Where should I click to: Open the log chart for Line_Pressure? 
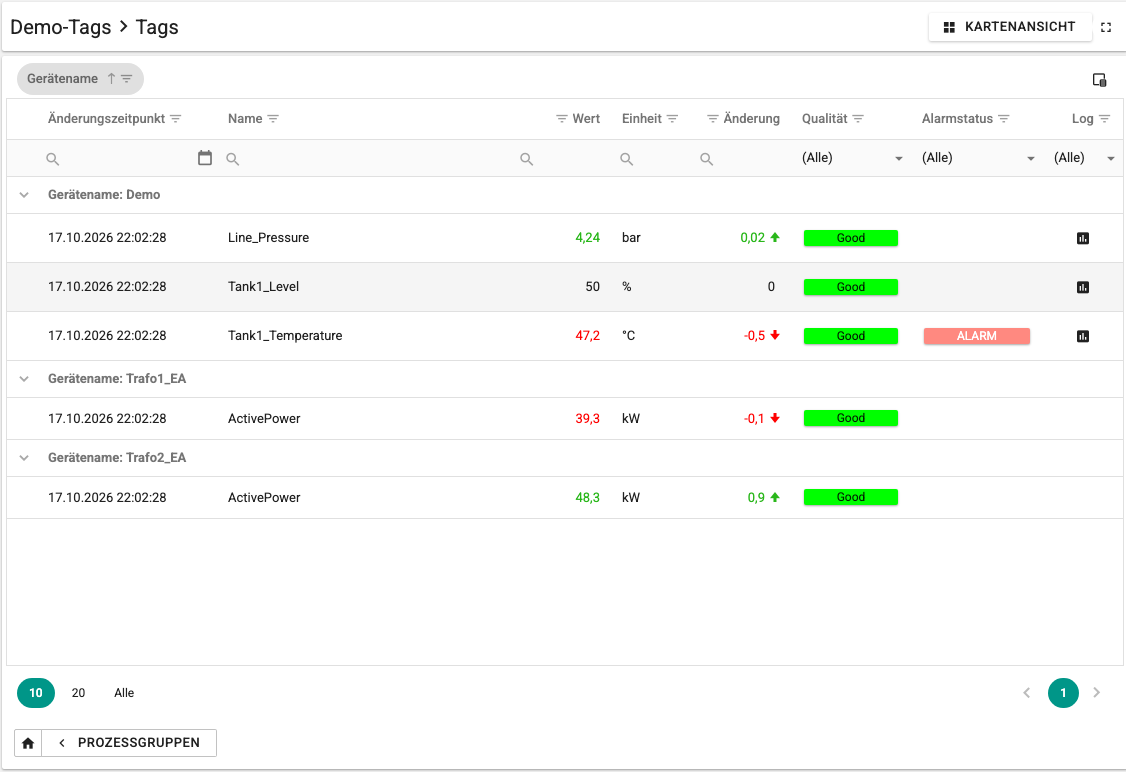point(1083,238)
